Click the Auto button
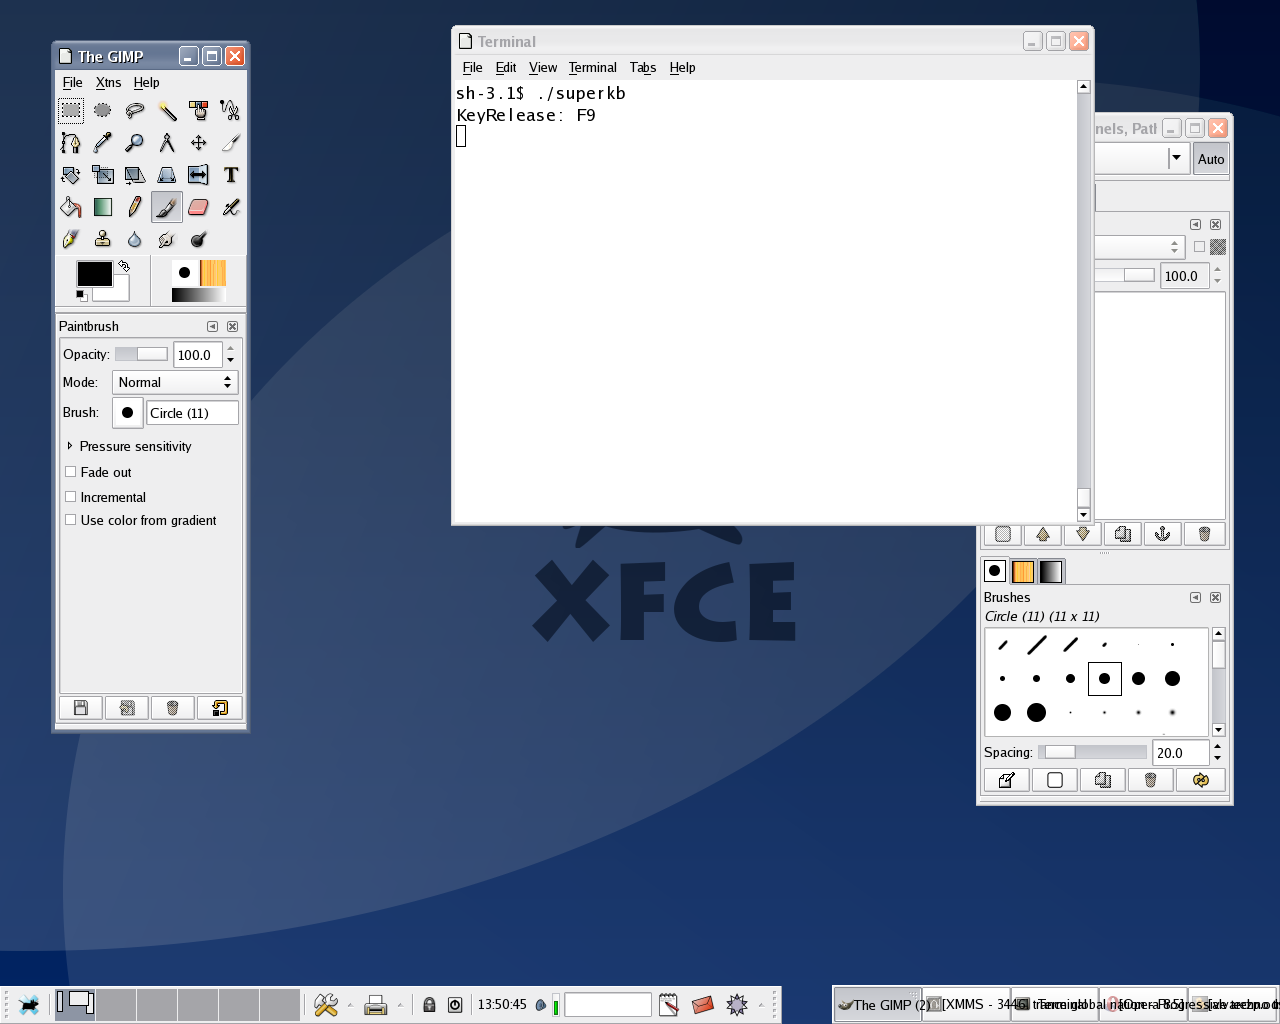Screen dimensions: 1280x1024 click(x=1210, y=159)
